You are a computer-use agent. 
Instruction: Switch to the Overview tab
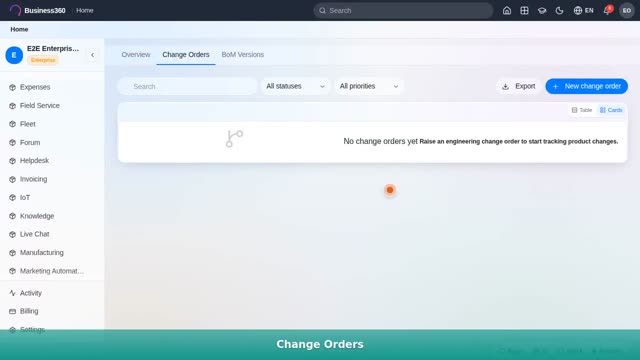click(136, 55)
